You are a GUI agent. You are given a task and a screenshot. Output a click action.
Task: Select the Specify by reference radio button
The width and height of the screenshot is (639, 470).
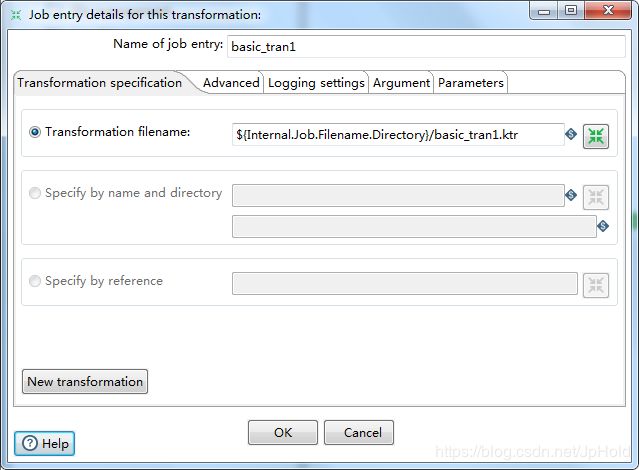[35, 281]
